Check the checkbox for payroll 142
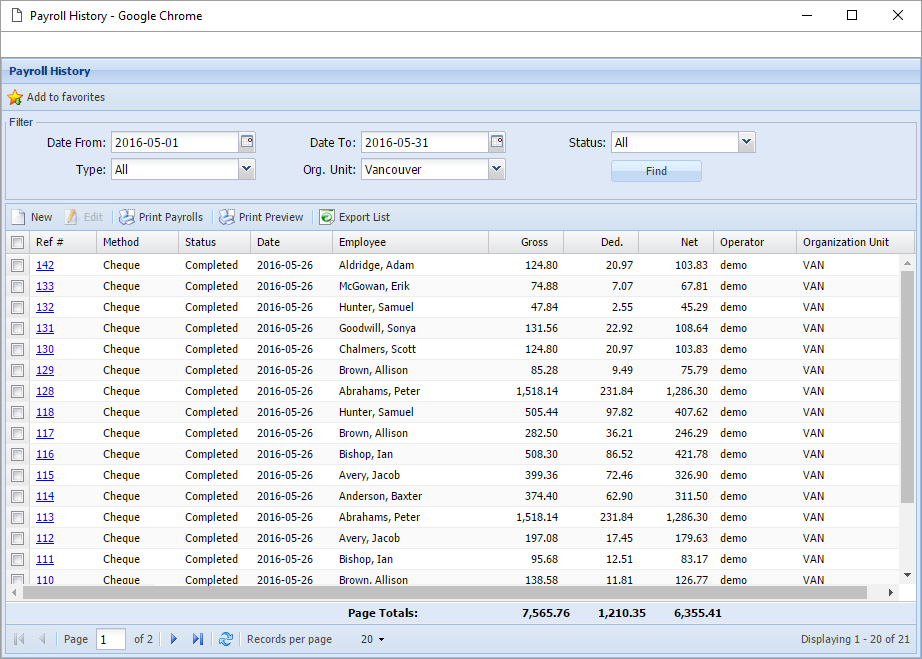Screen dimensions: 922x659 tap(17, 265)
